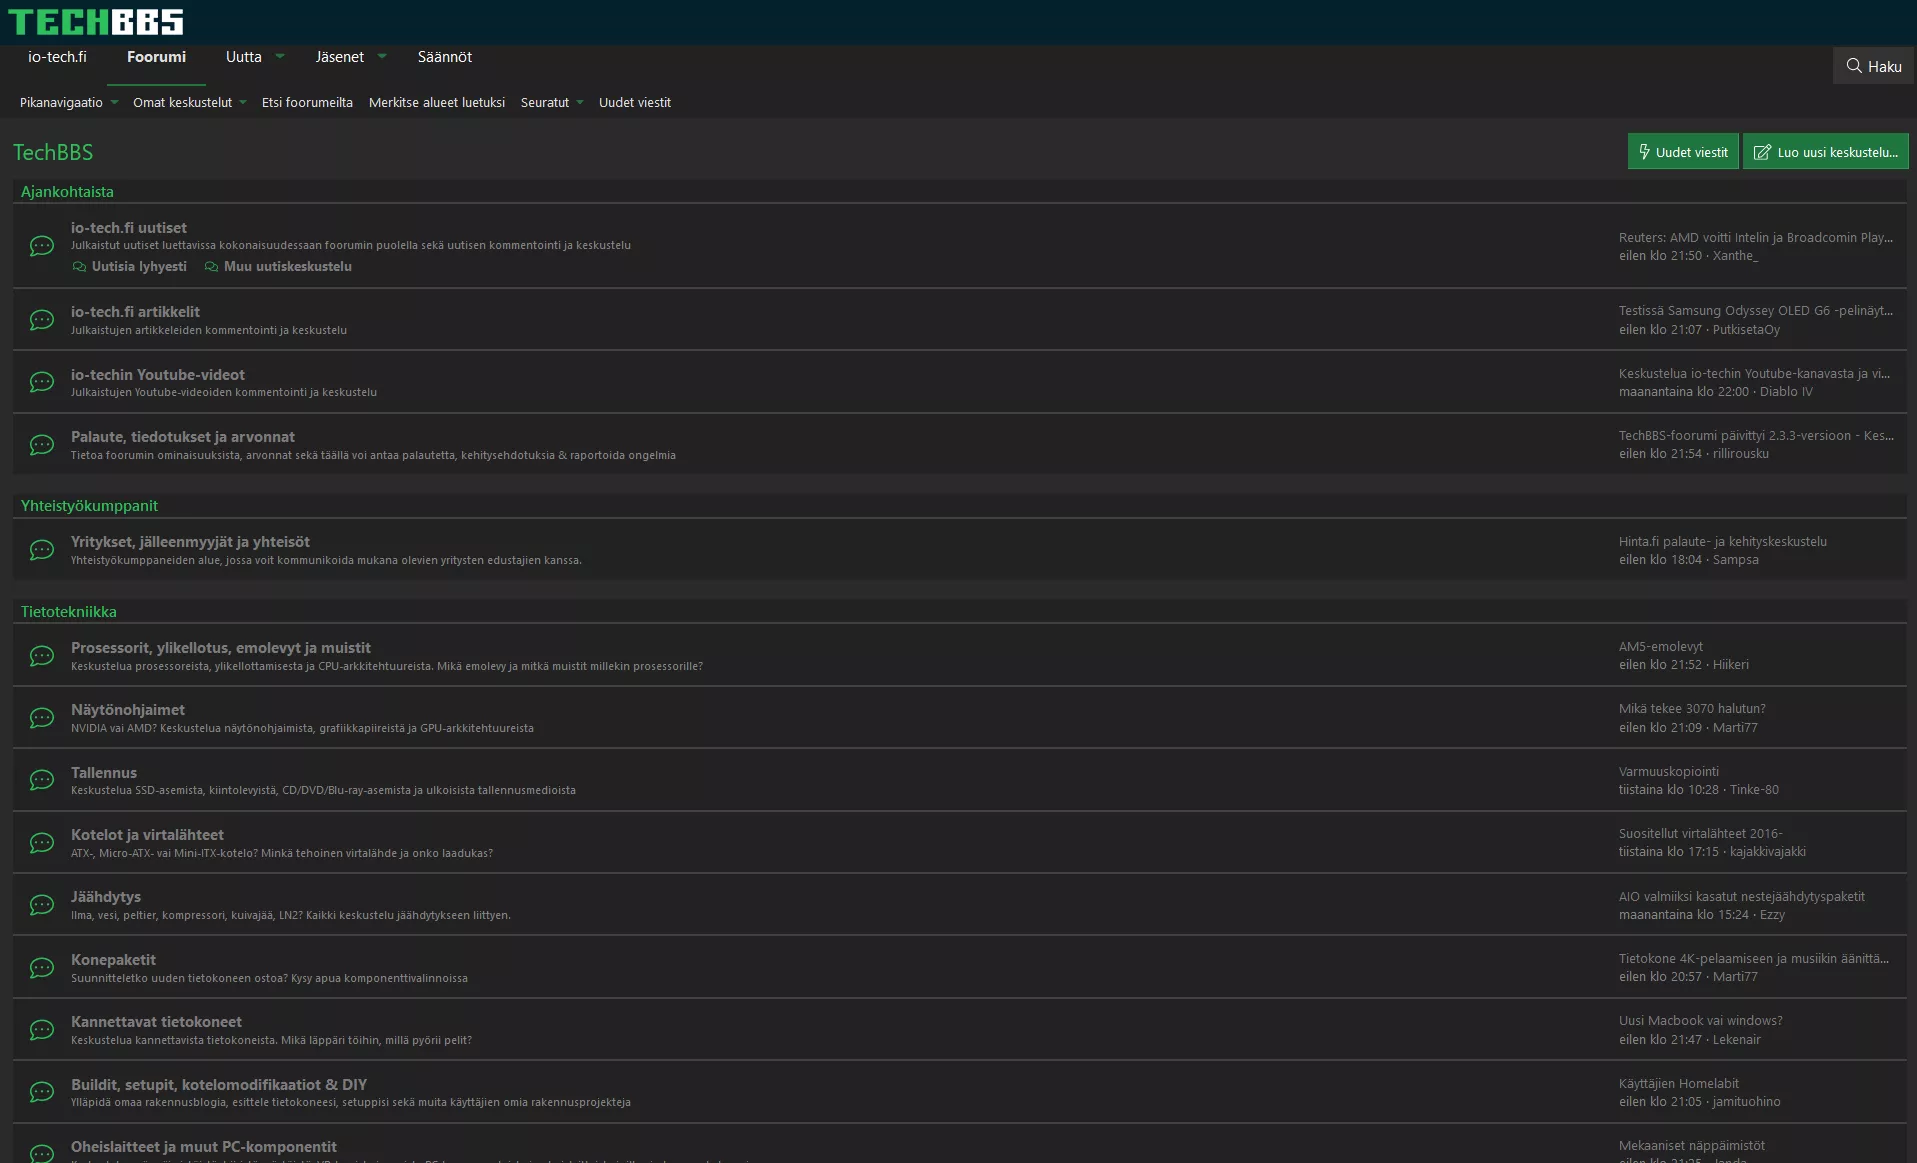1917x1163 pixels.
Task: Click the search magnifier Haku button
Action: pos(1873,66)
